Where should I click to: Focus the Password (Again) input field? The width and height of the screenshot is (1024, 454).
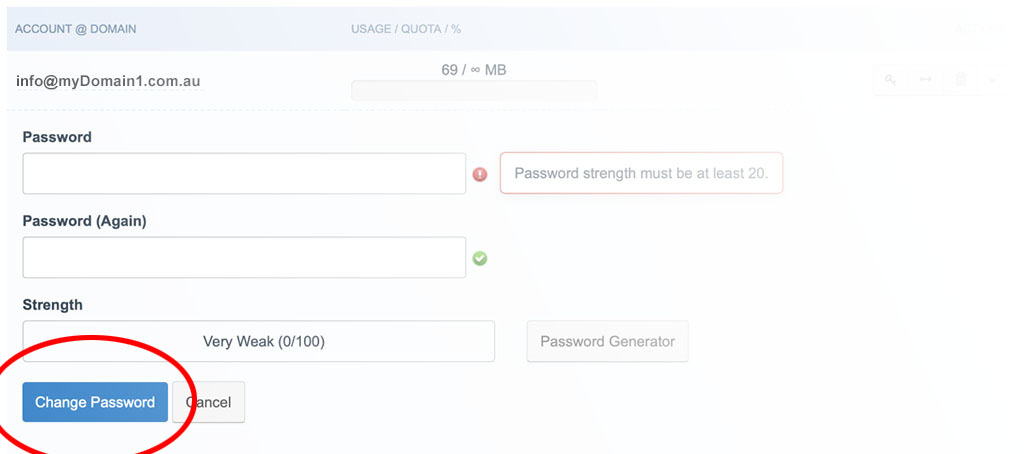coord(244,257)
